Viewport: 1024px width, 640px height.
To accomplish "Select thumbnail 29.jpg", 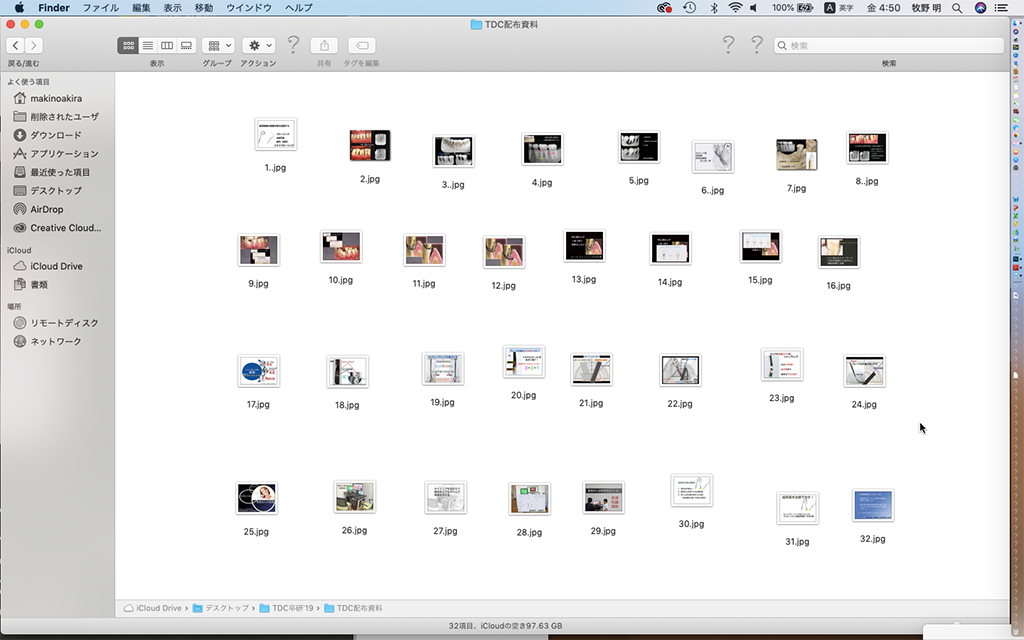I will click(x=603, y=498).
